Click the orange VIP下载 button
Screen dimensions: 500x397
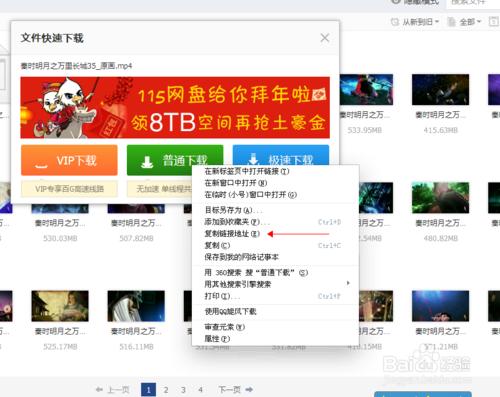(x=69, y=160)
